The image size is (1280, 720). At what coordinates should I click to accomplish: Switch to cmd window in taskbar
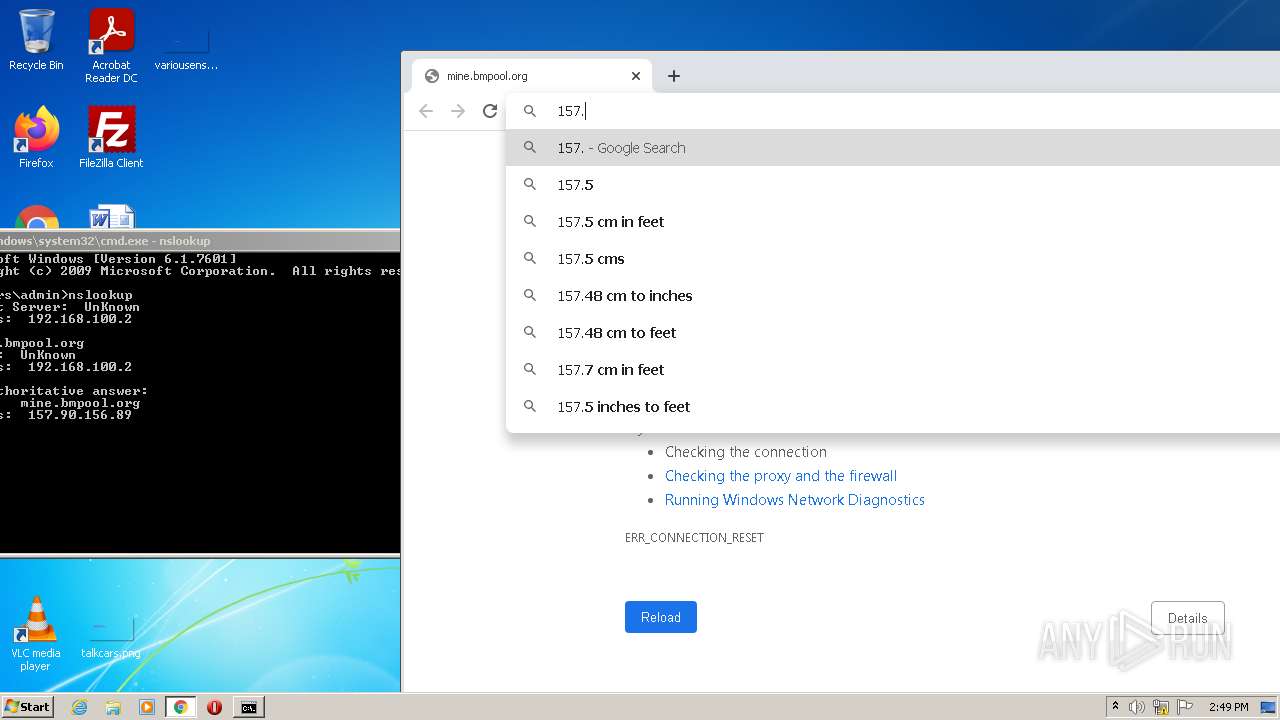(248, 707)
